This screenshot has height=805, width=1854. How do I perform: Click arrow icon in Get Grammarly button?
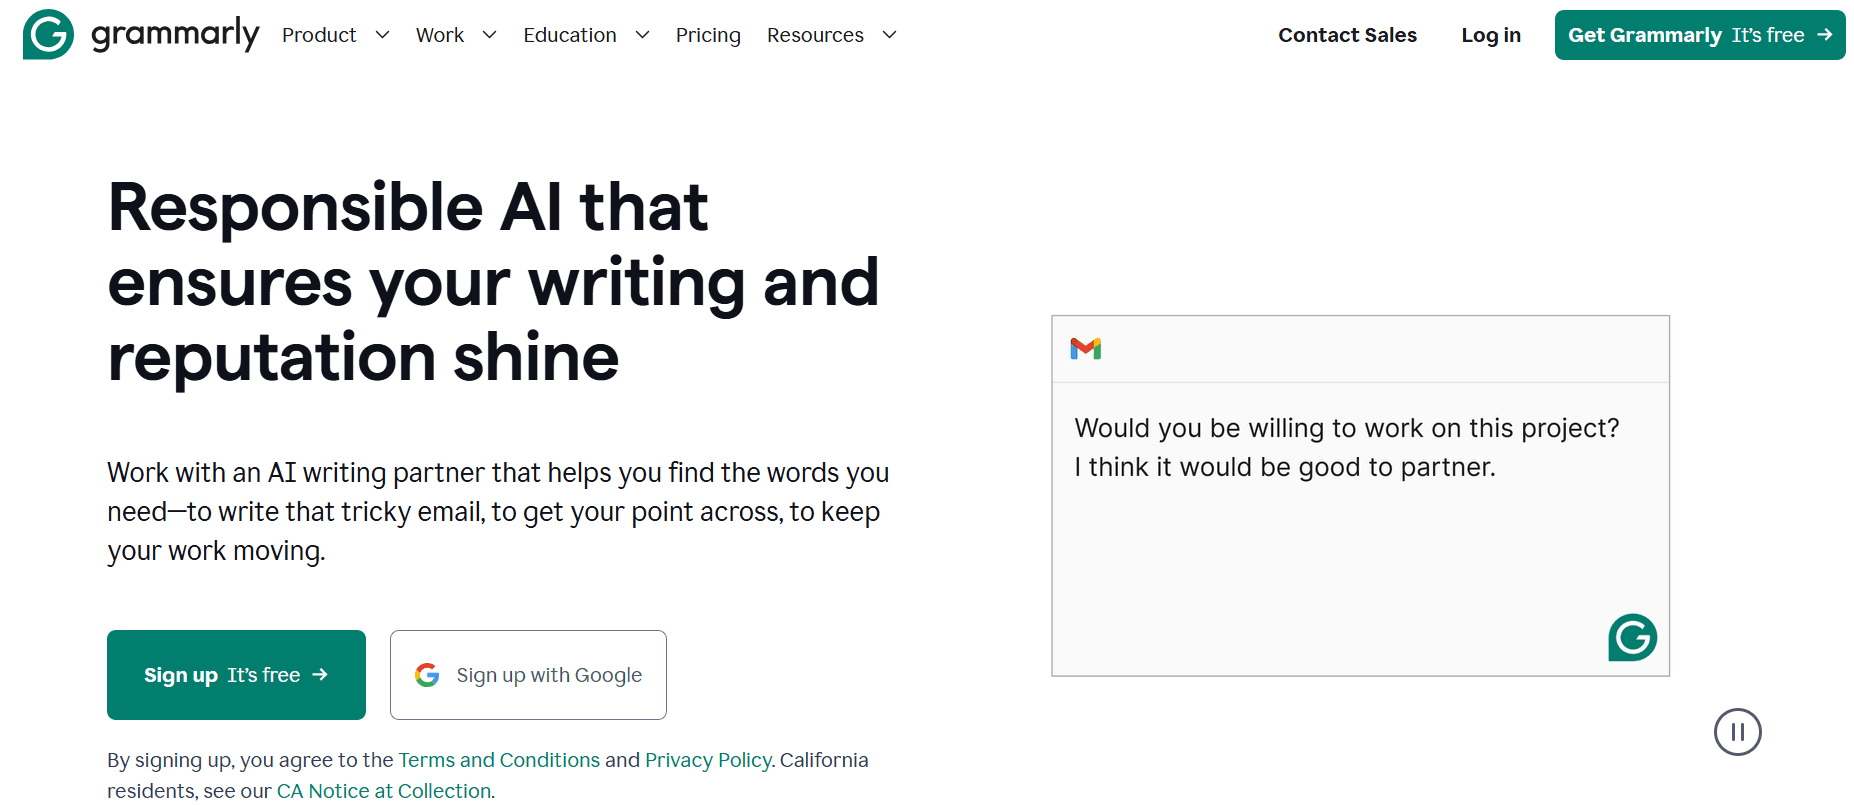coord(1825,34)
